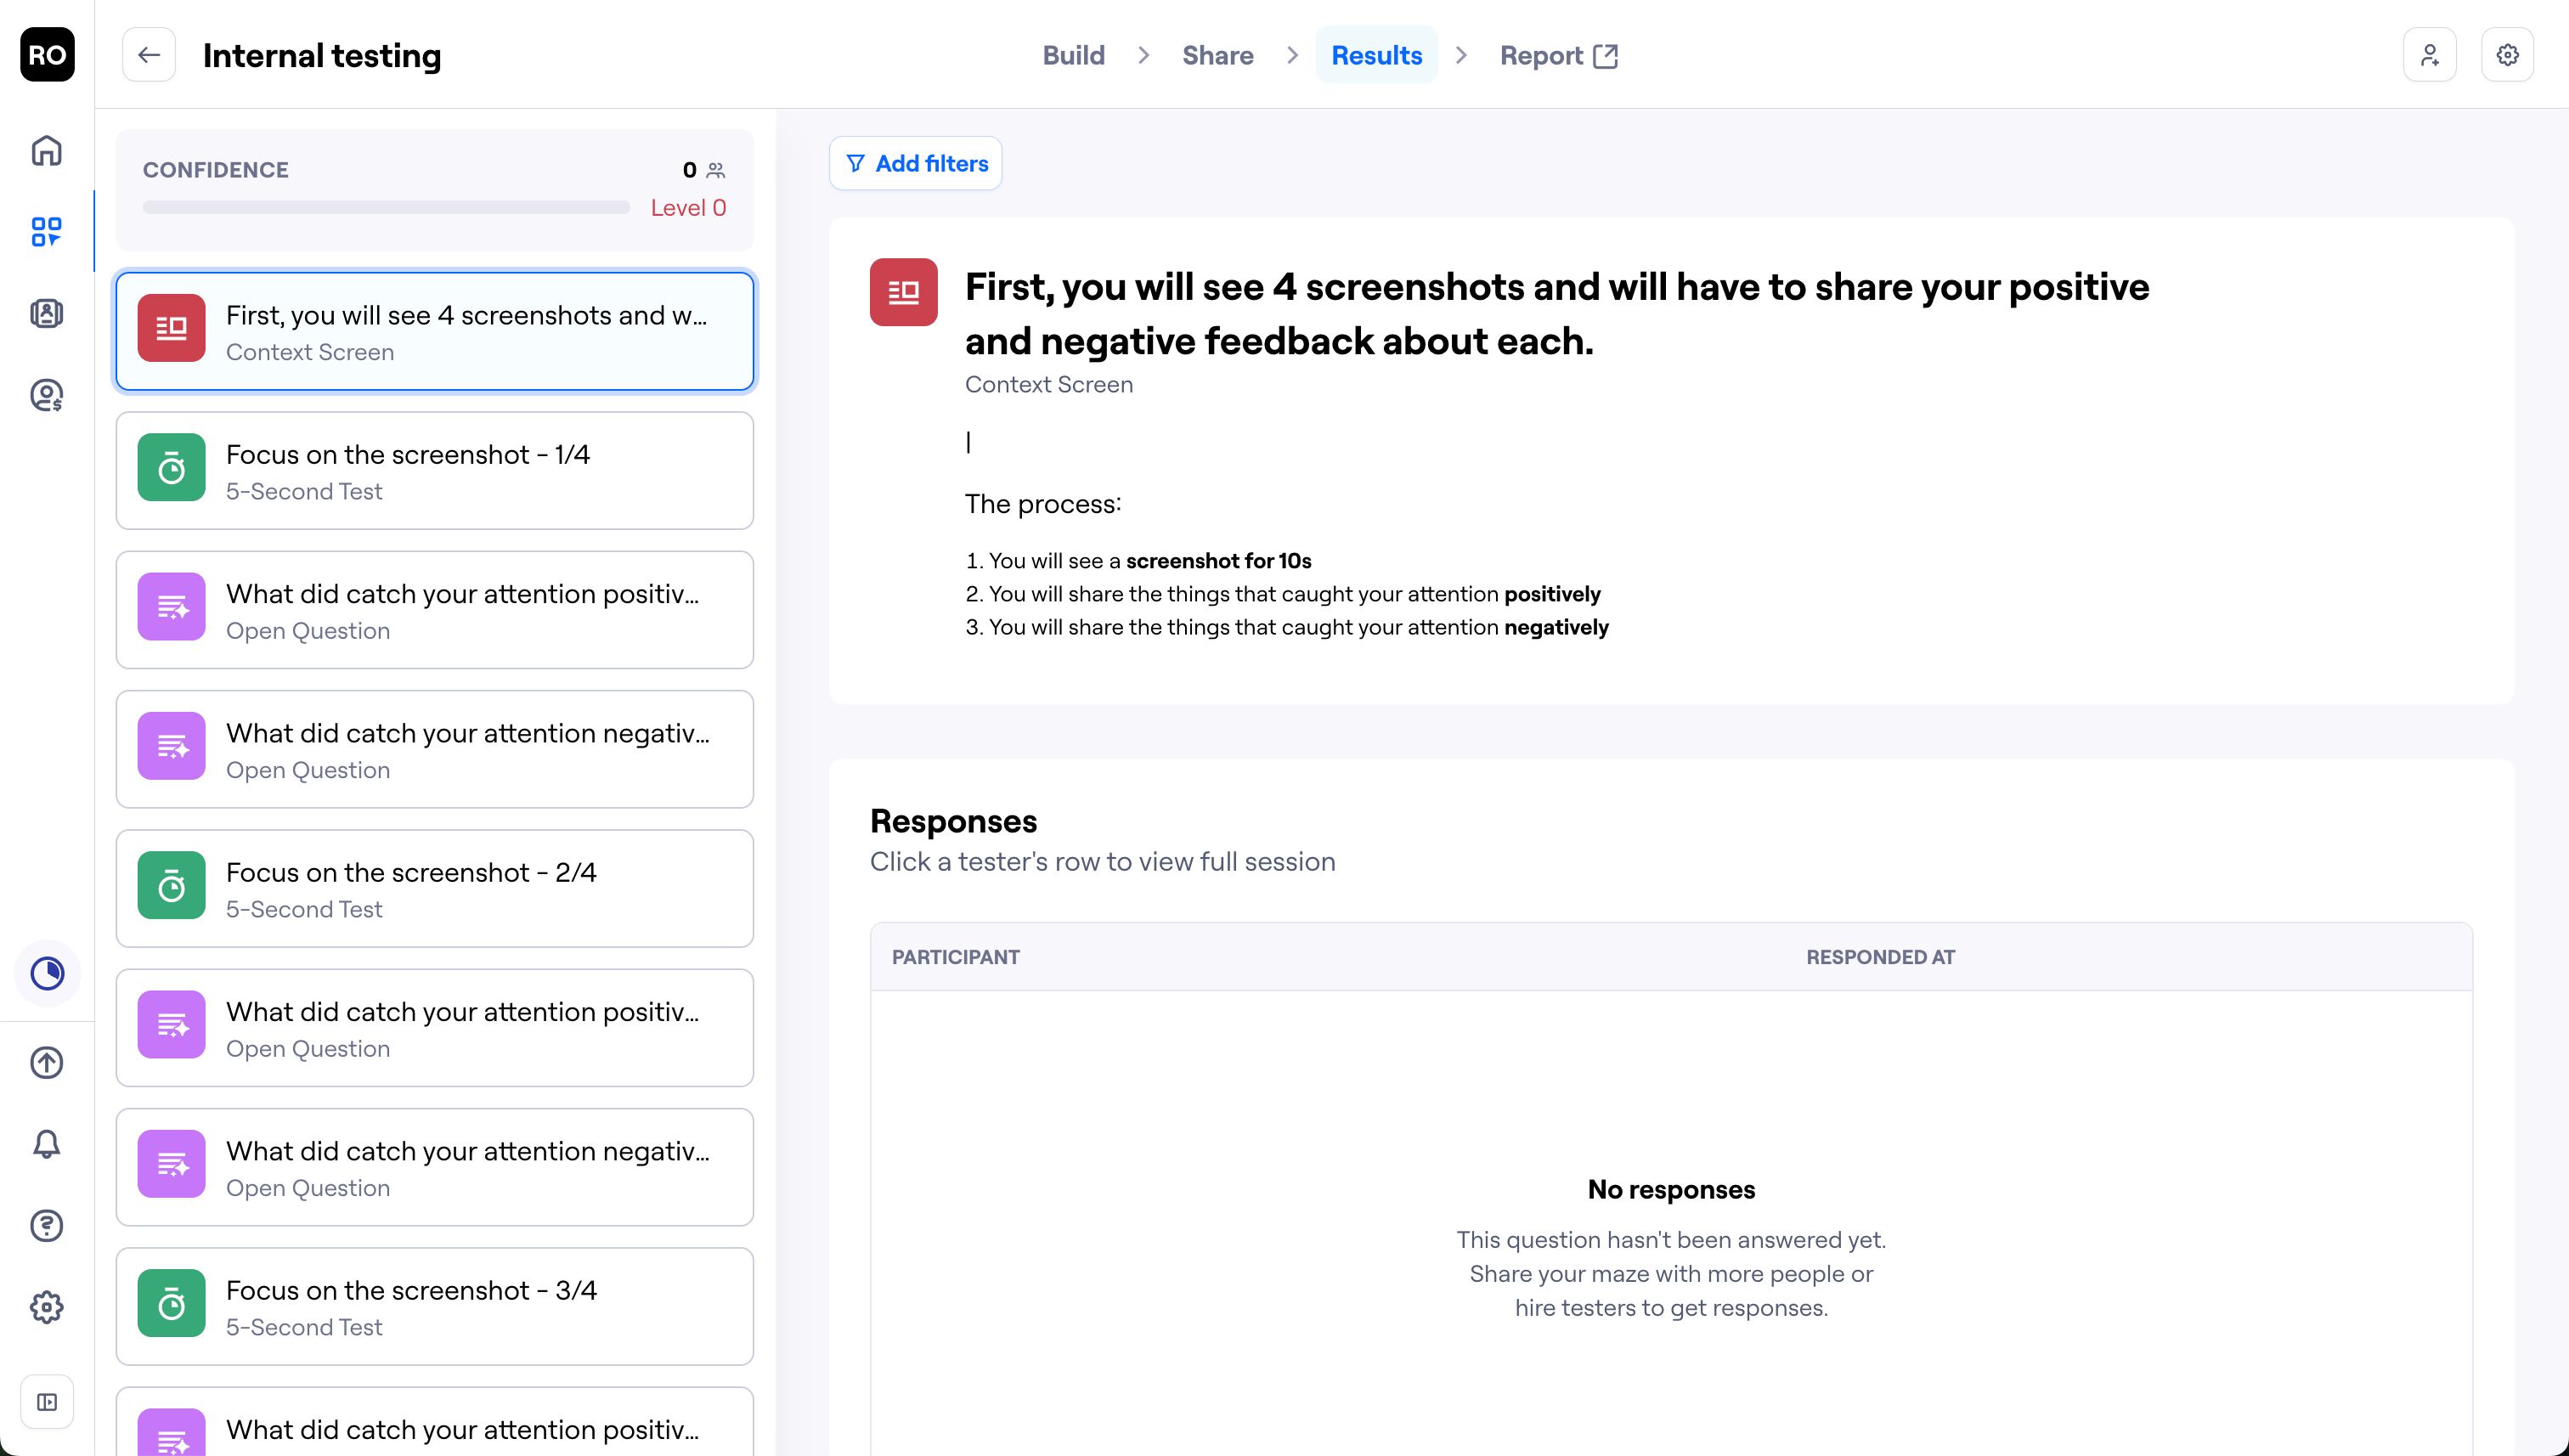2569x1456 pixels.
Task: Select Focus on the screenshot - 2/4
Action: tap(434, 889)
